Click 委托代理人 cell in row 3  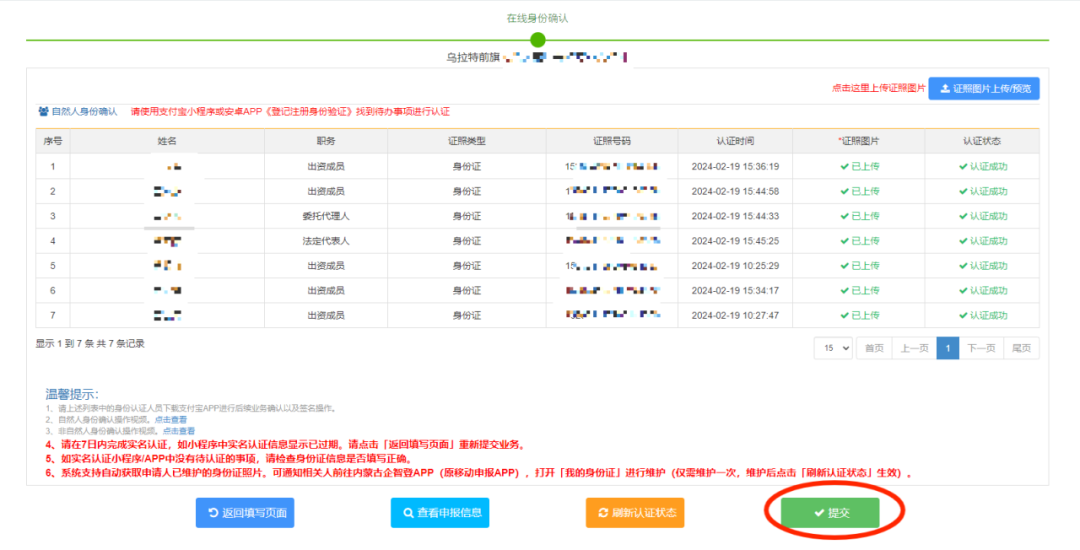point(326,216)
